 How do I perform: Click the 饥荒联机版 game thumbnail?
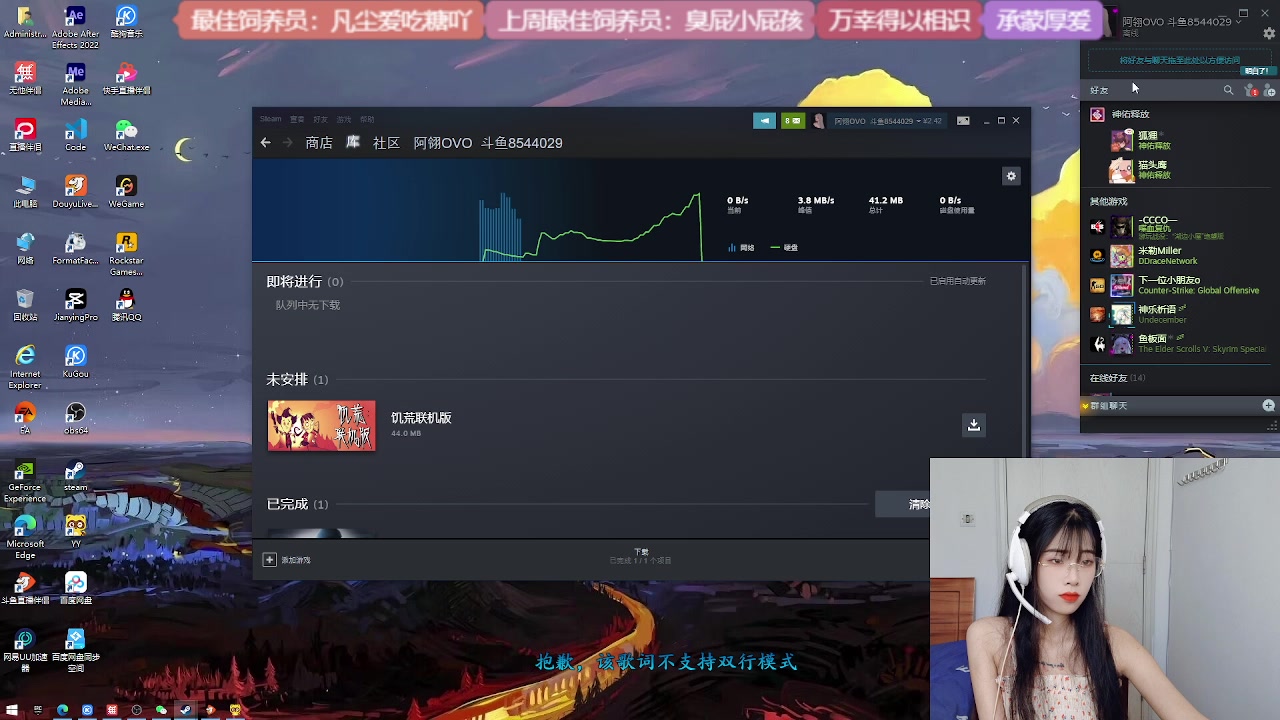point(322,425)
